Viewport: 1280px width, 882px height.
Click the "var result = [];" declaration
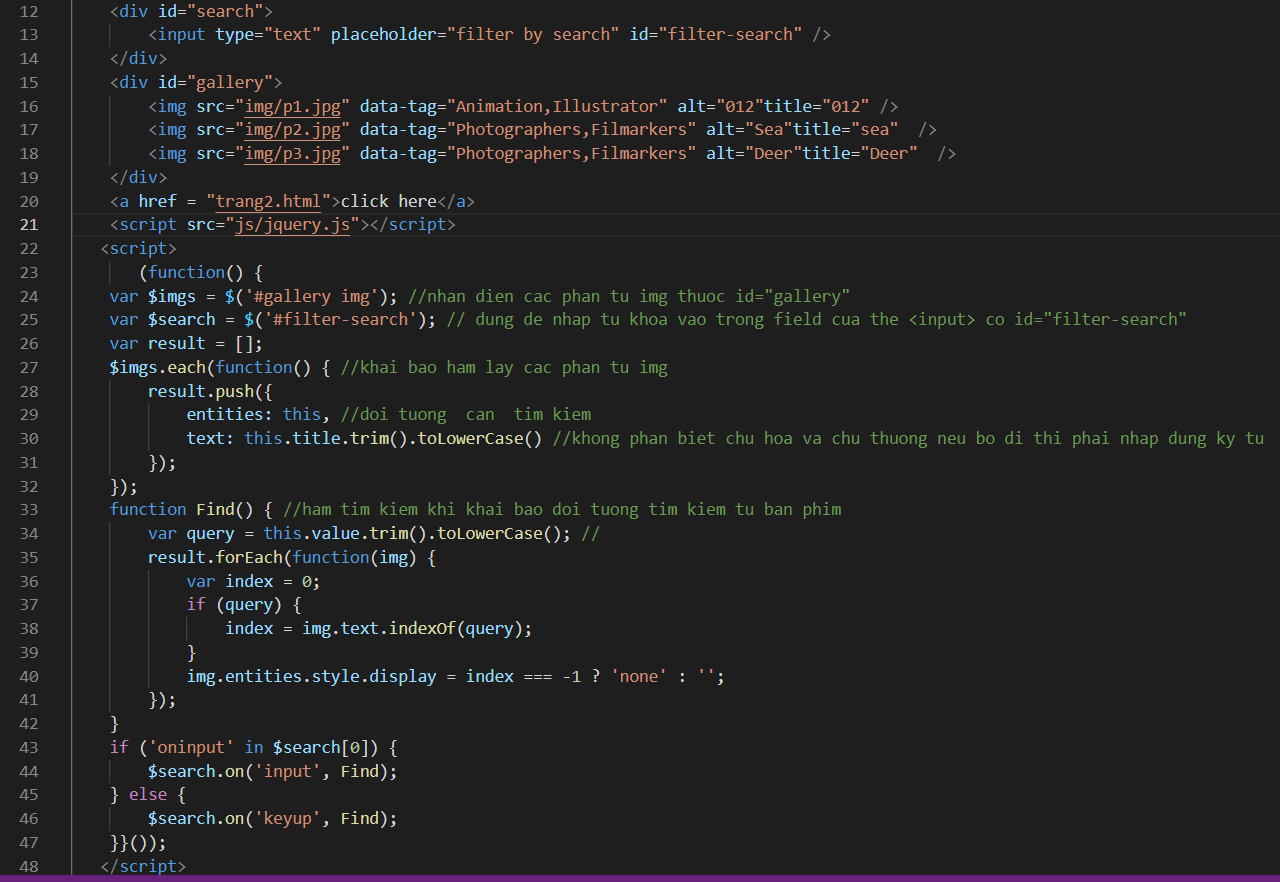point(187,343)
